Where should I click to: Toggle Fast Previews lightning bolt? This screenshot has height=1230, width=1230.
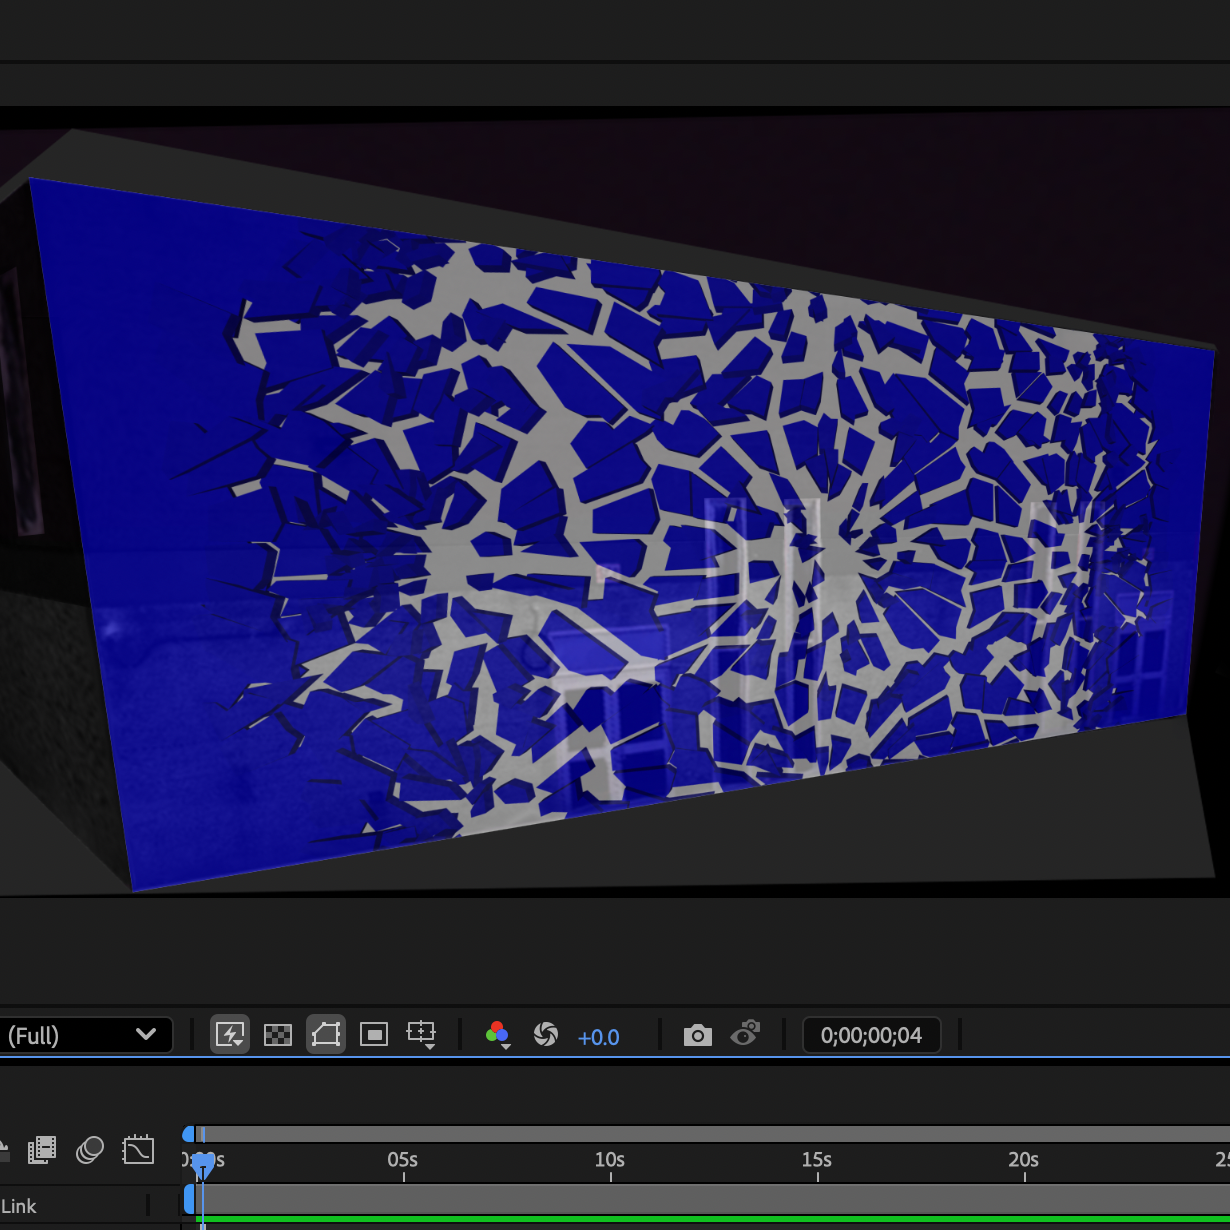point(228,1033)
